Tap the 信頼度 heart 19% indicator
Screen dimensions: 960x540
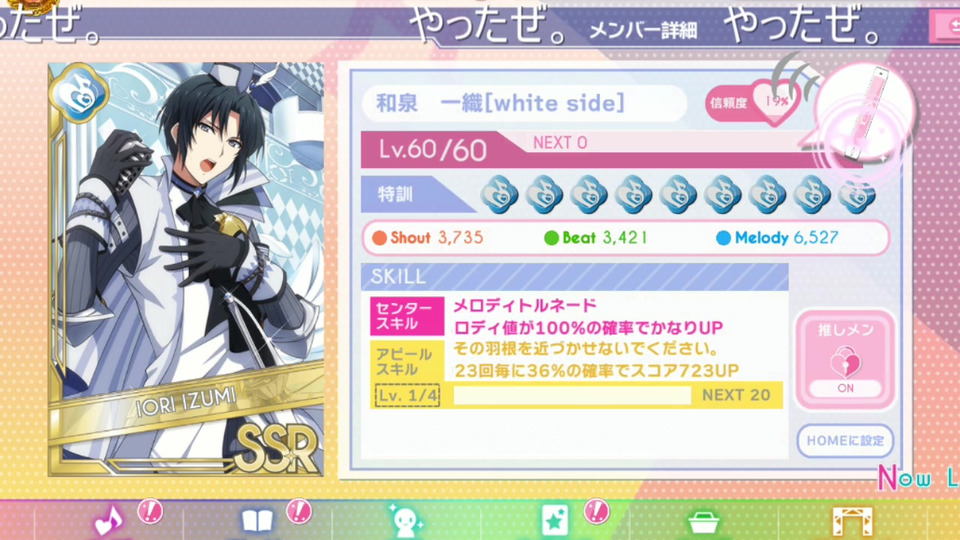tap(752, 103)
